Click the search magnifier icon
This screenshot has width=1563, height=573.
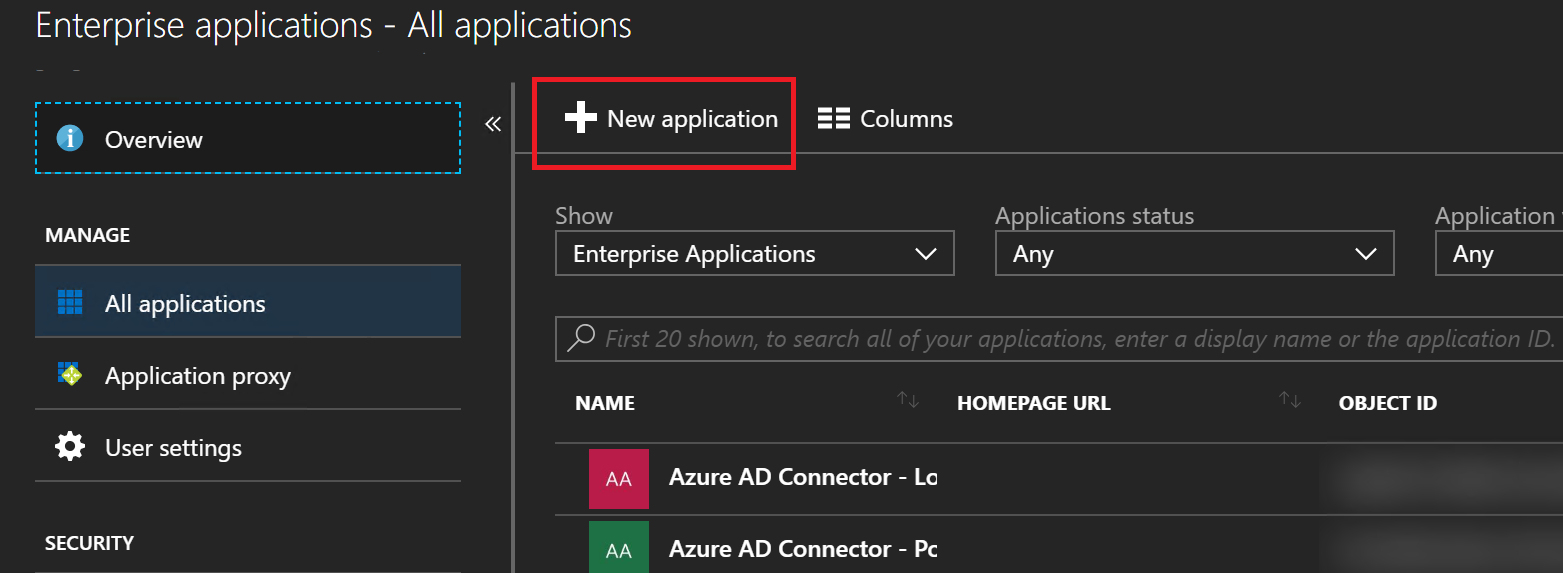(x=581, y=338)
